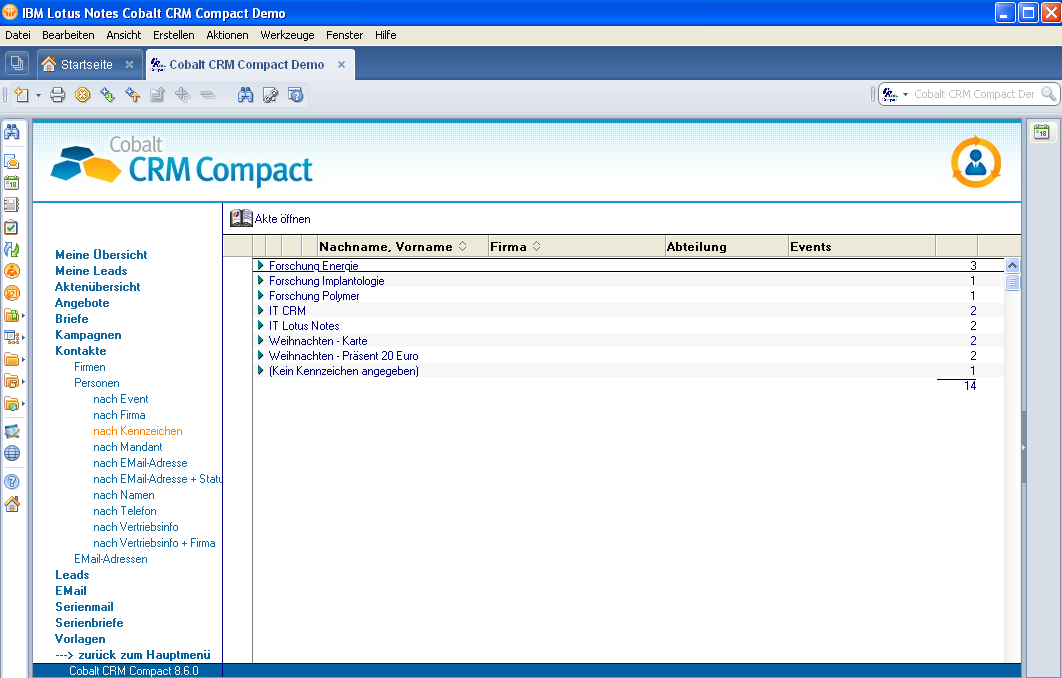1062x678 pixels.
Task: Open the Erstellen menu
Action: point(173,35)
